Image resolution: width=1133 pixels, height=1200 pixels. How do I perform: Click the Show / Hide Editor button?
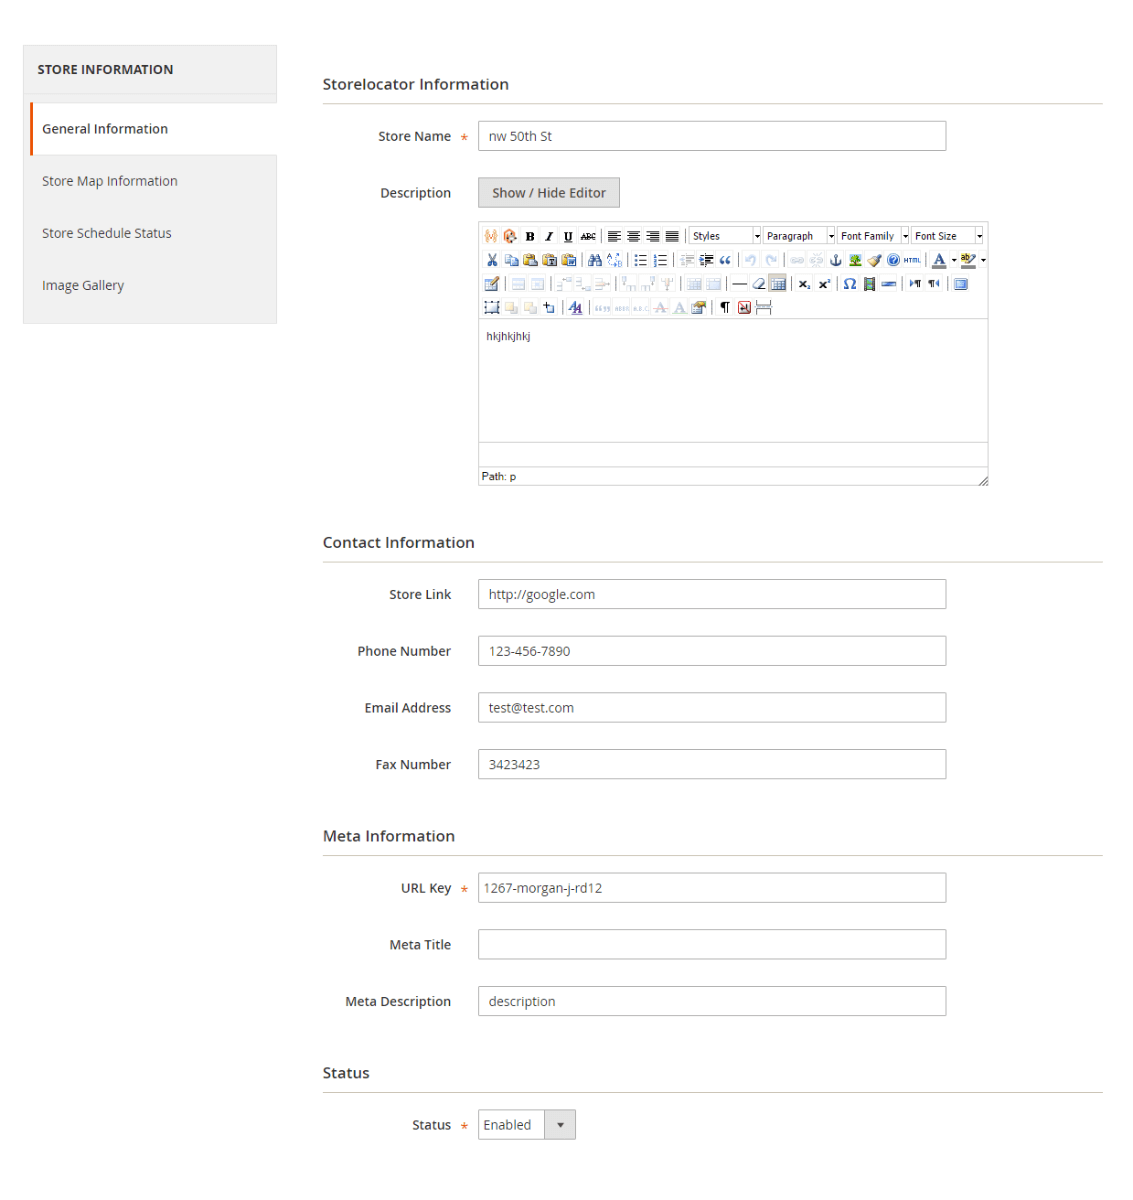548,193
